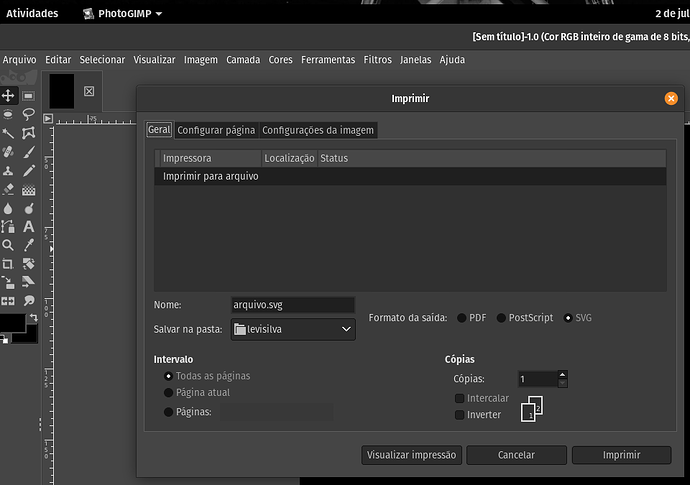This screenshot has width=690, height=485.
Task: Select the Dodge/Burn tool
Action: click(x=29, y=208)
